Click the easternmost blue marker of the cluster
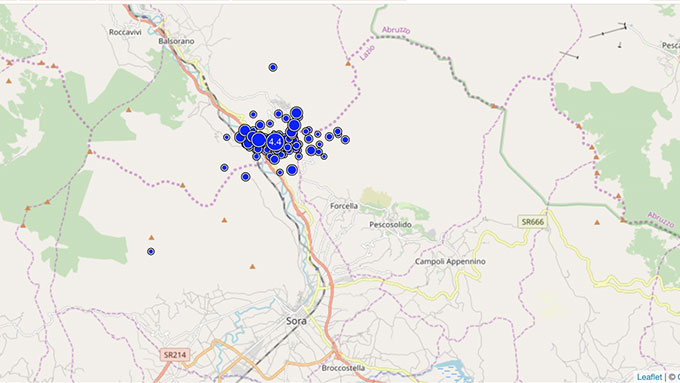Screen dimensions: 680x383 345,140
